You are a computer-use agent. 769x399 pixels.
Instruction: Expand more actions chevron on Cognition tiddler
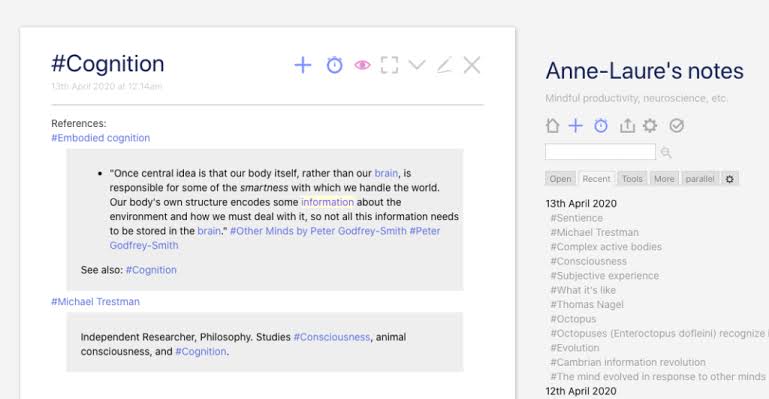(417, 65)
